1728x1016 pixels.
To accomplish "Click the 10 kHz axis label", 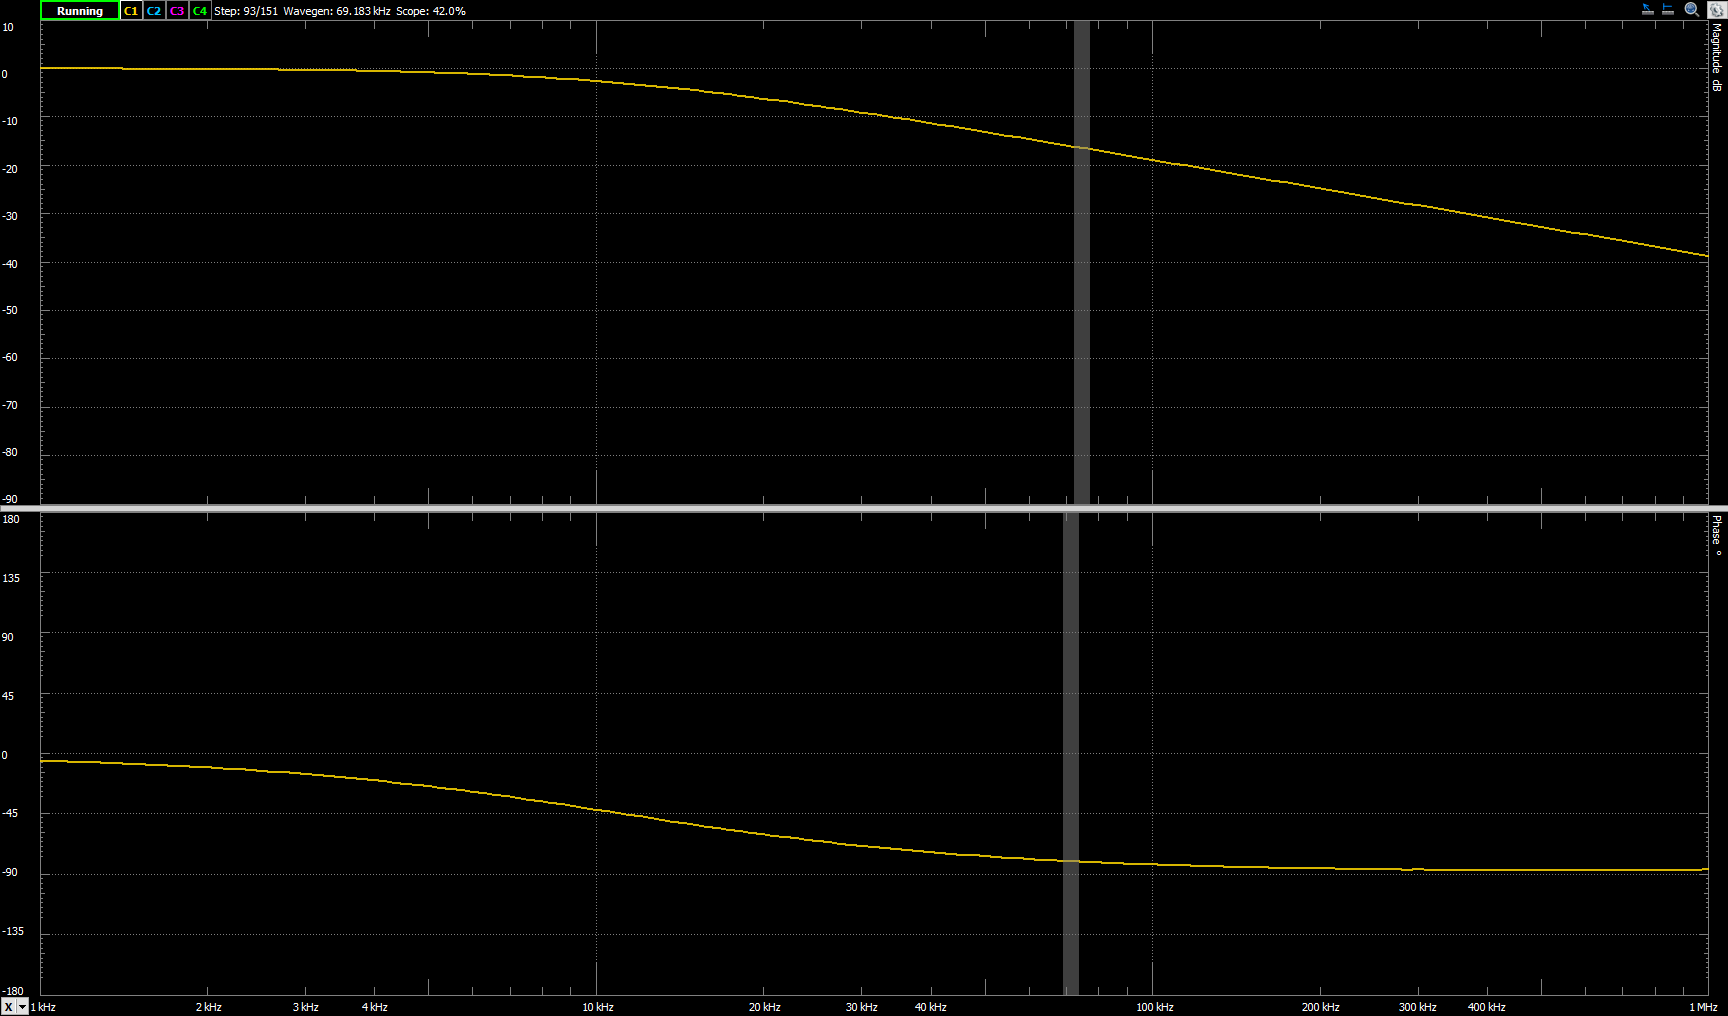I will pos(598,1007).
